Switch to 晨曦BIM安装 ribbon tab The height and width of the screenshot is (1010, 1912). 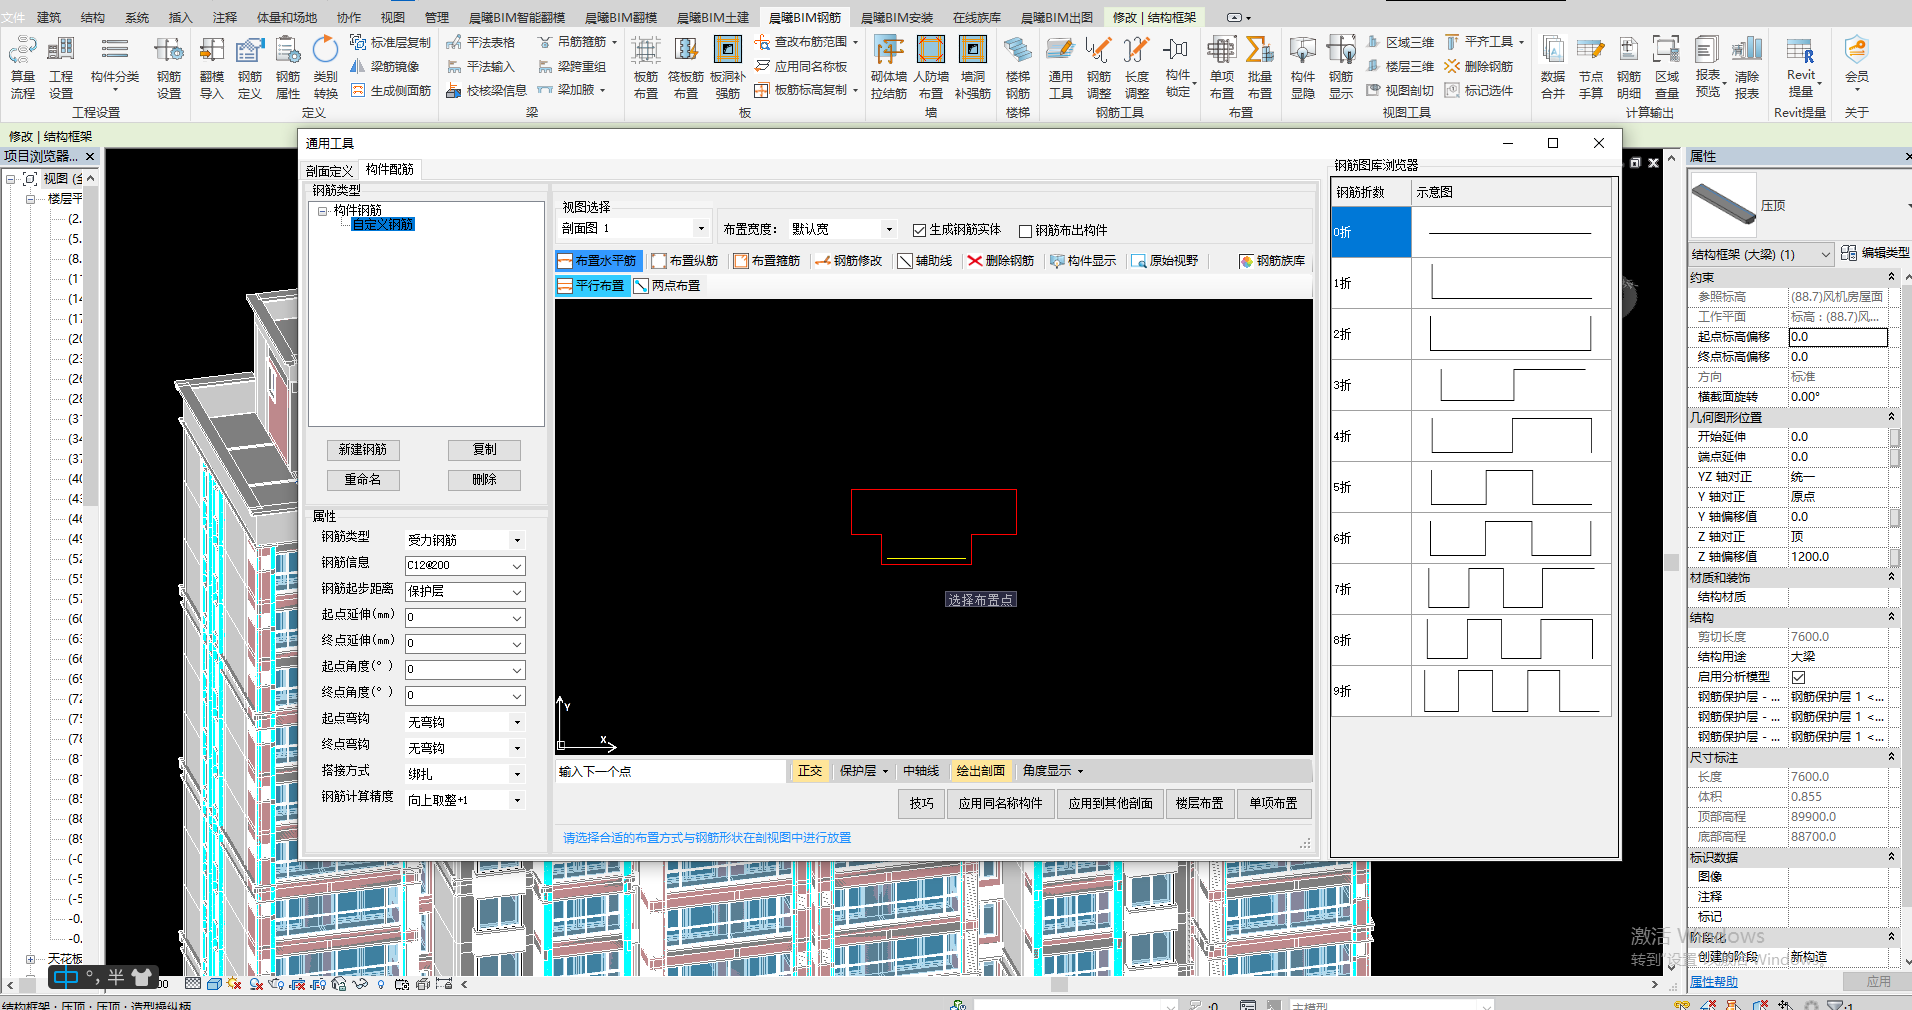click(897, 17)
